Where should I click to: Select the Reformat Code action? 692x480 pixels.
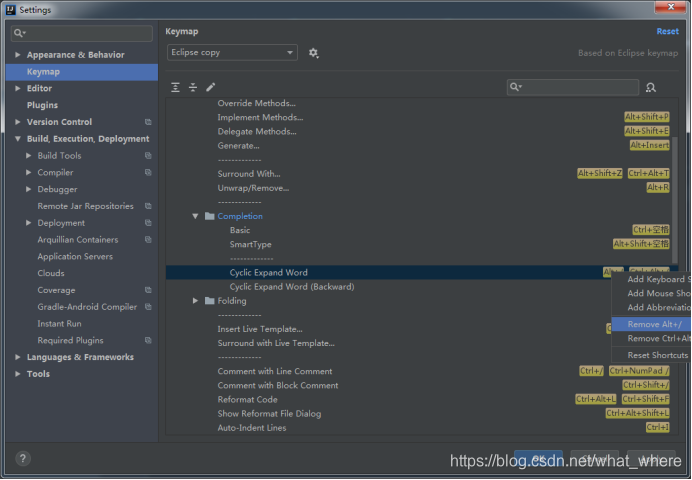point(247,400)
